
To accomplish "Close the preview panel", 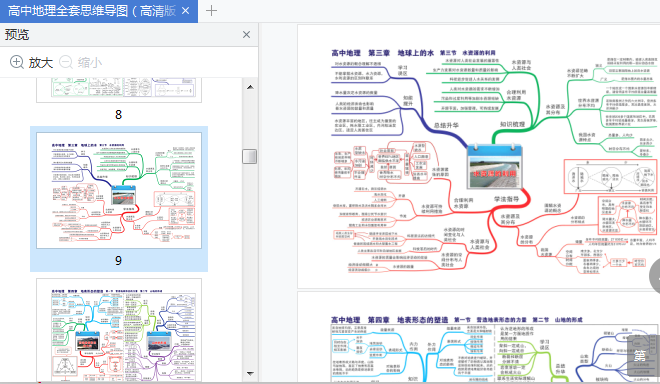I will [247, 35].
